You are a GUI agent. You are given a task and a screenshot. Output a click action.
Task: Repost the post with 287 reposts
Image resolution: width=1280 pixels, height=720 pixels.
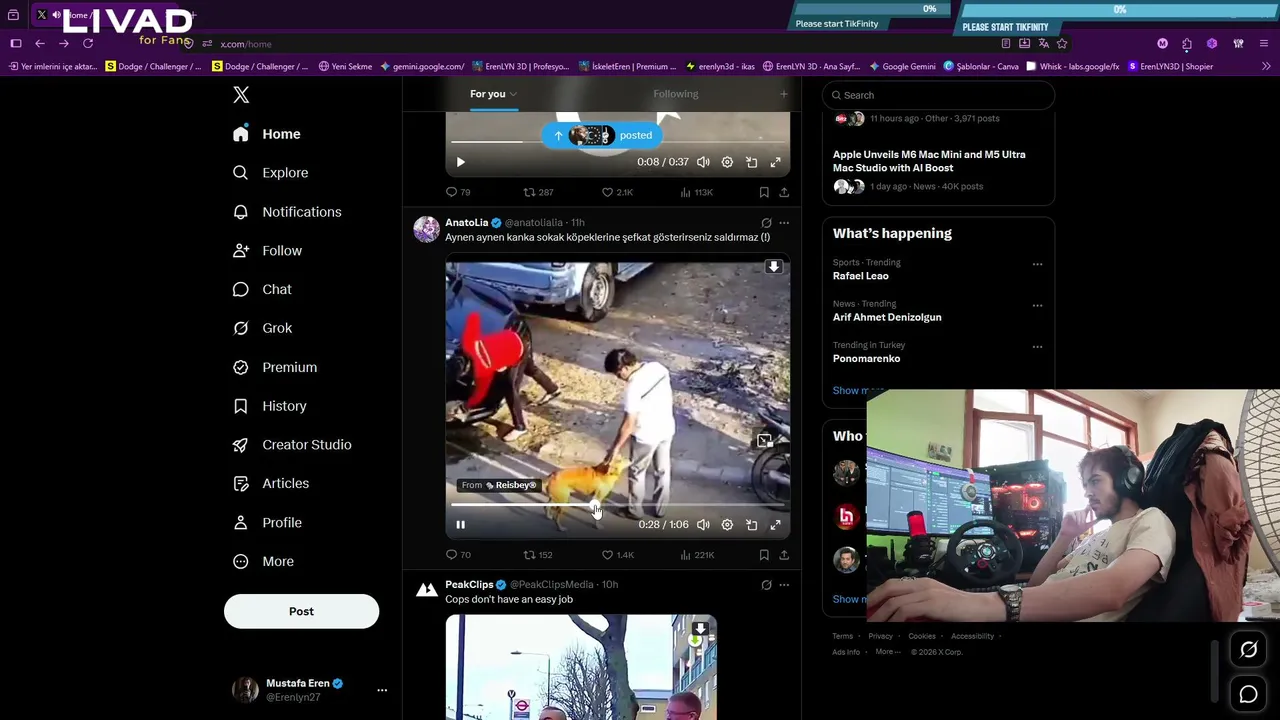pyautogui.click(x=538, y=192)
